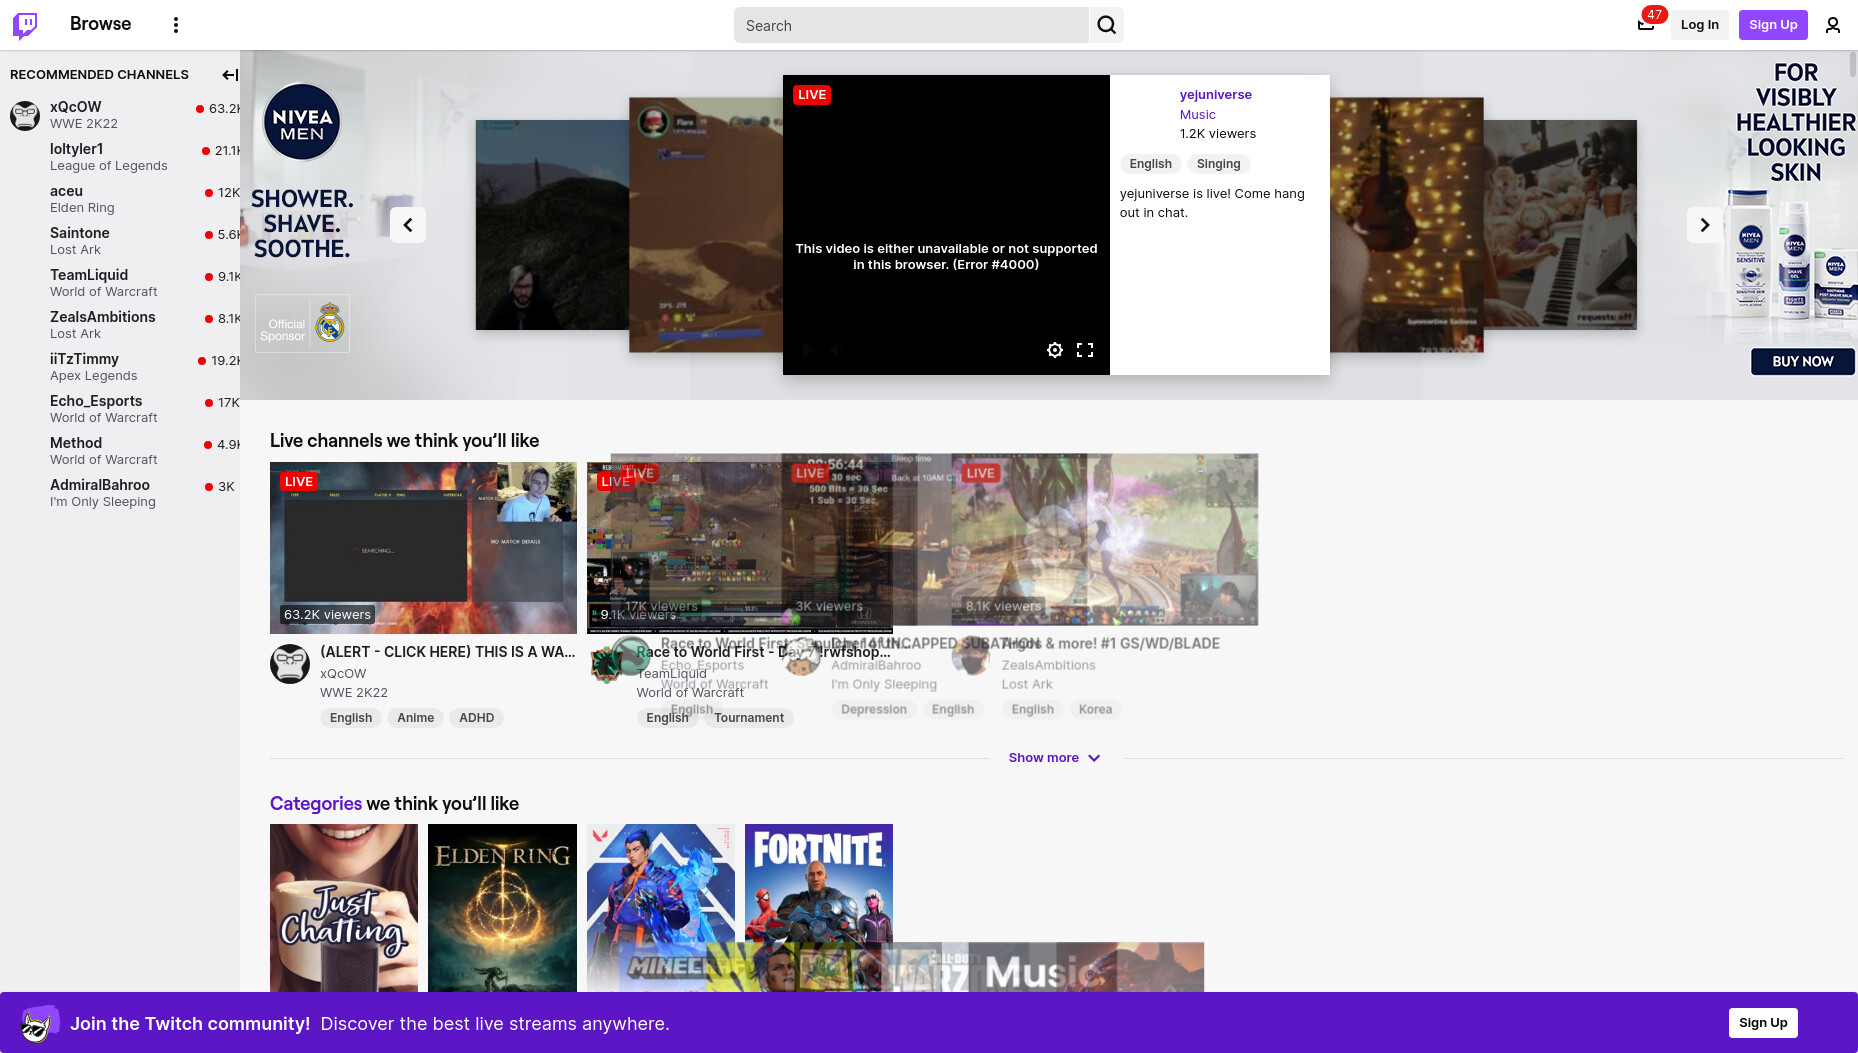Open the Elden Ring category card
The height and width of the screenshot is (1053, 1858).
point(502,908)
